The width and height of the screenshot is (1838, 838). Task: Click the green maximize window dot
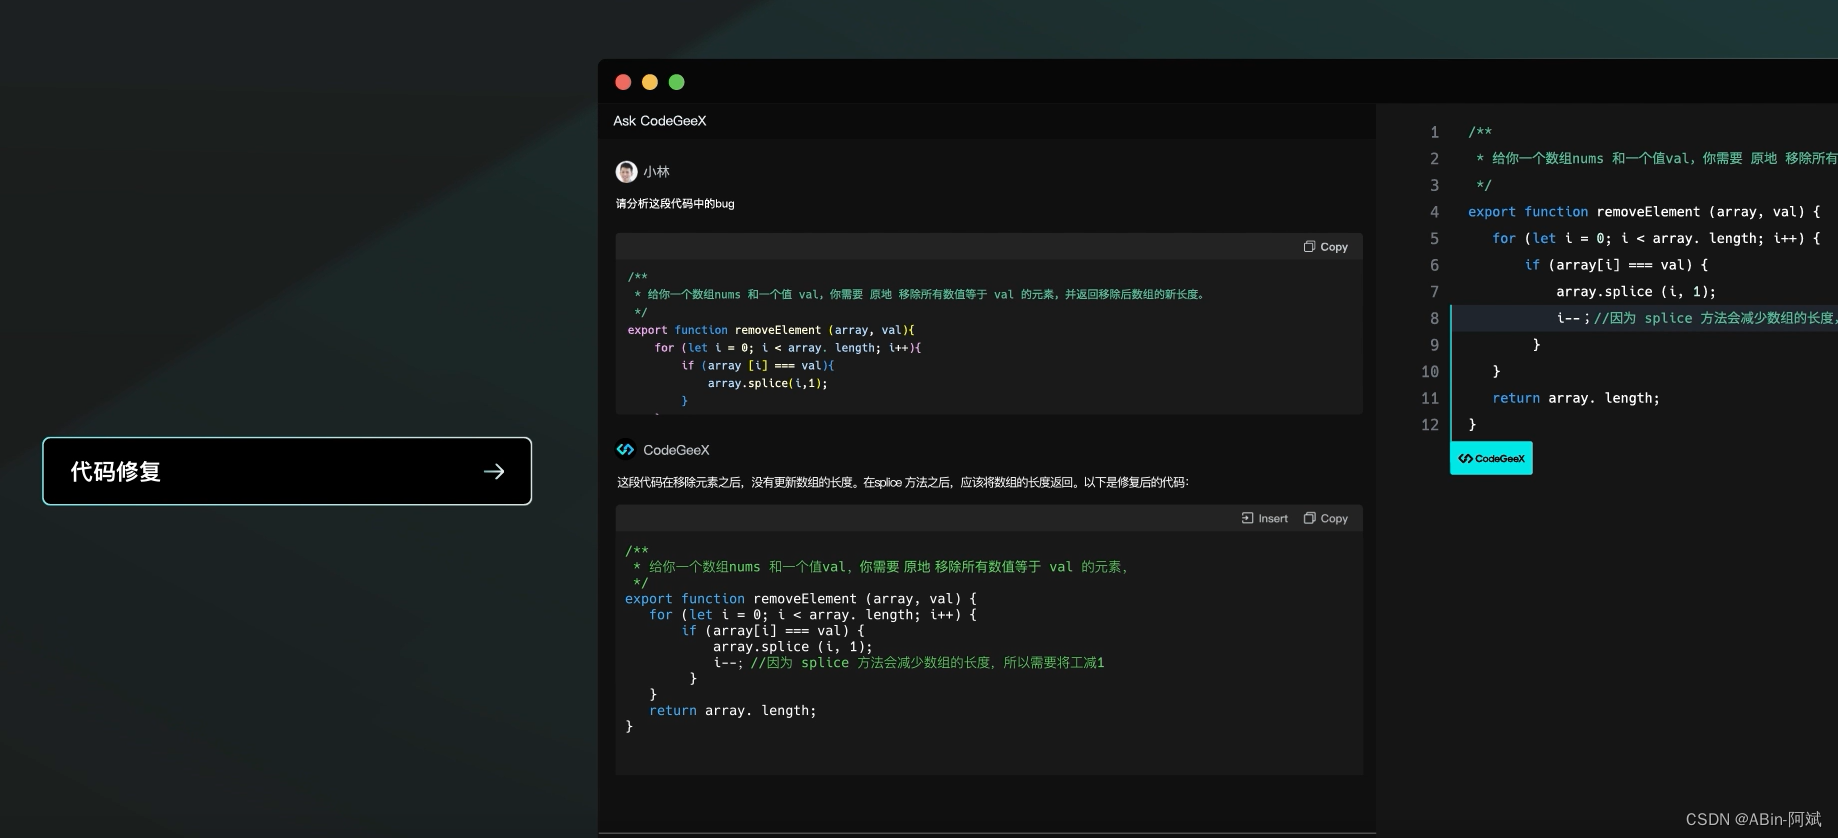tap(677, 82)
